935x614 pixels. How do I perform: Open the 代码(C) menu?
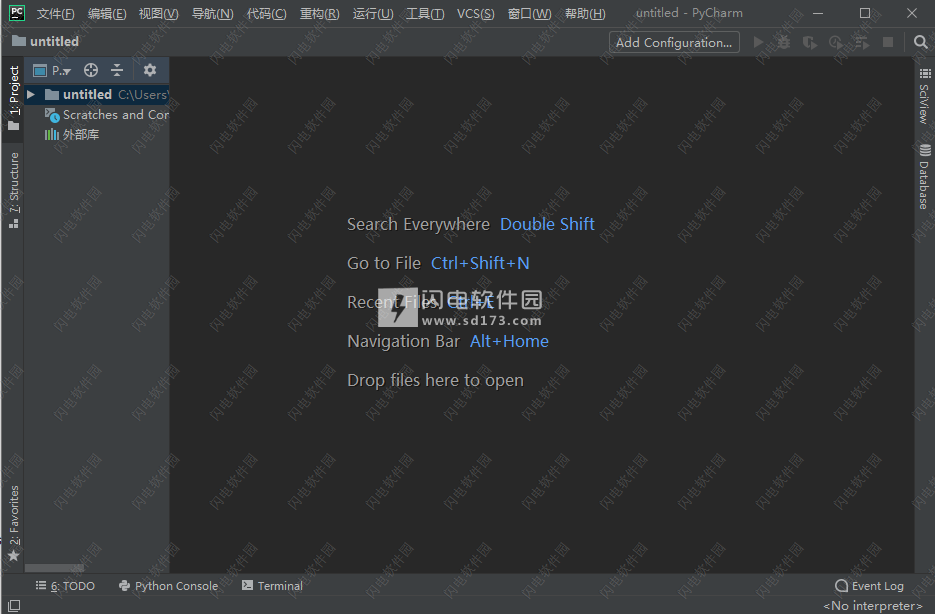click(267, 13)
